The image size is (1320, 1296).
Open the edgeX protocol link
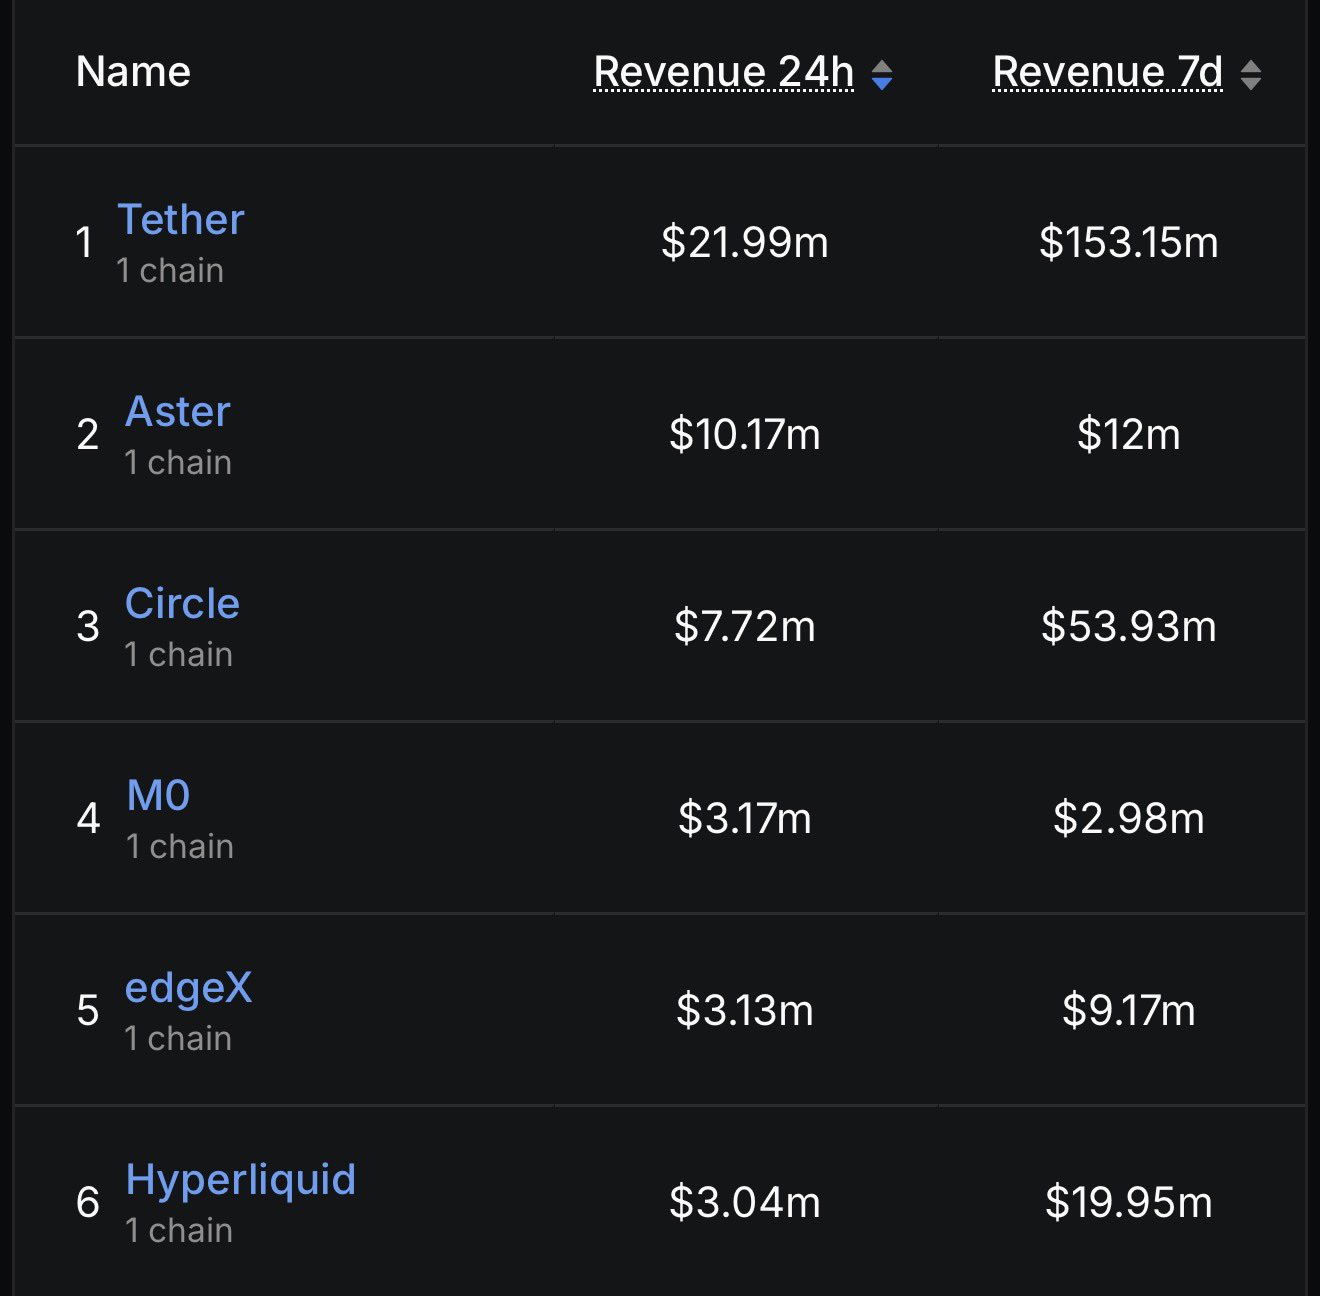(188, 988)
